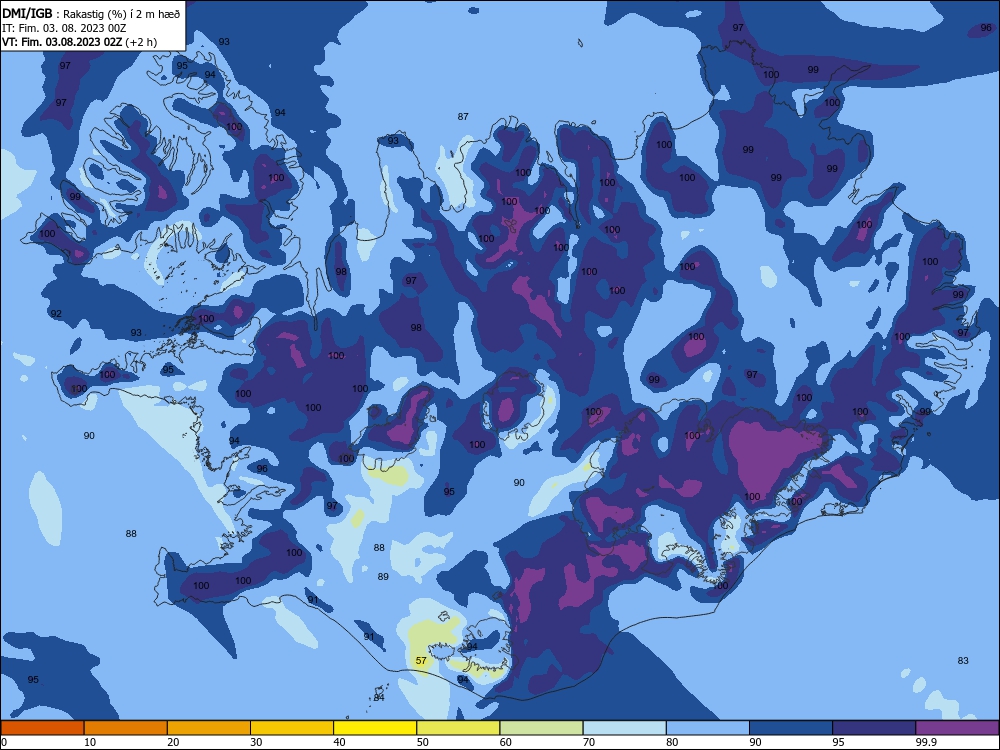Select the humidity value 87 on the map
This screenshot has height=750, width=1000.
pyautogui.click(x=463, y=117)
